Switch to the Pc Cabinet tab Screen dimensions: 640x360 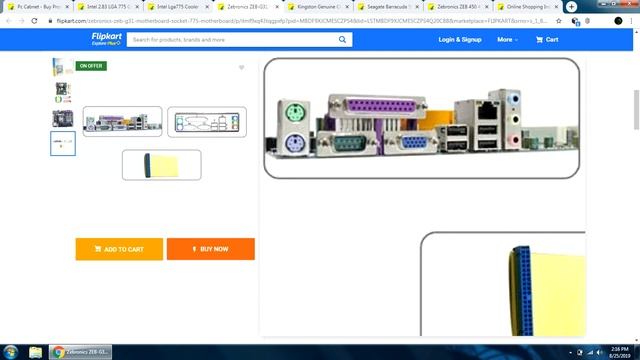pyautogui.click(x=38, y=7)
